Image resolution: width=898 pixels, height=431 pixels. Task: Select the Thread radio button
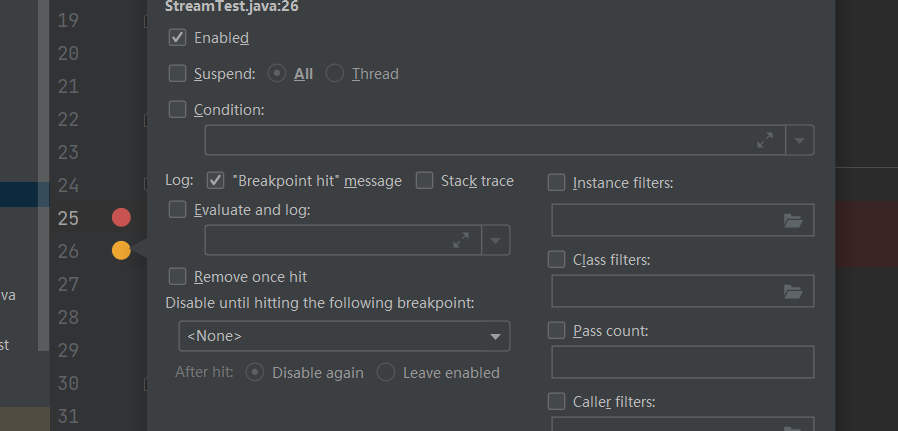(335, 73)
